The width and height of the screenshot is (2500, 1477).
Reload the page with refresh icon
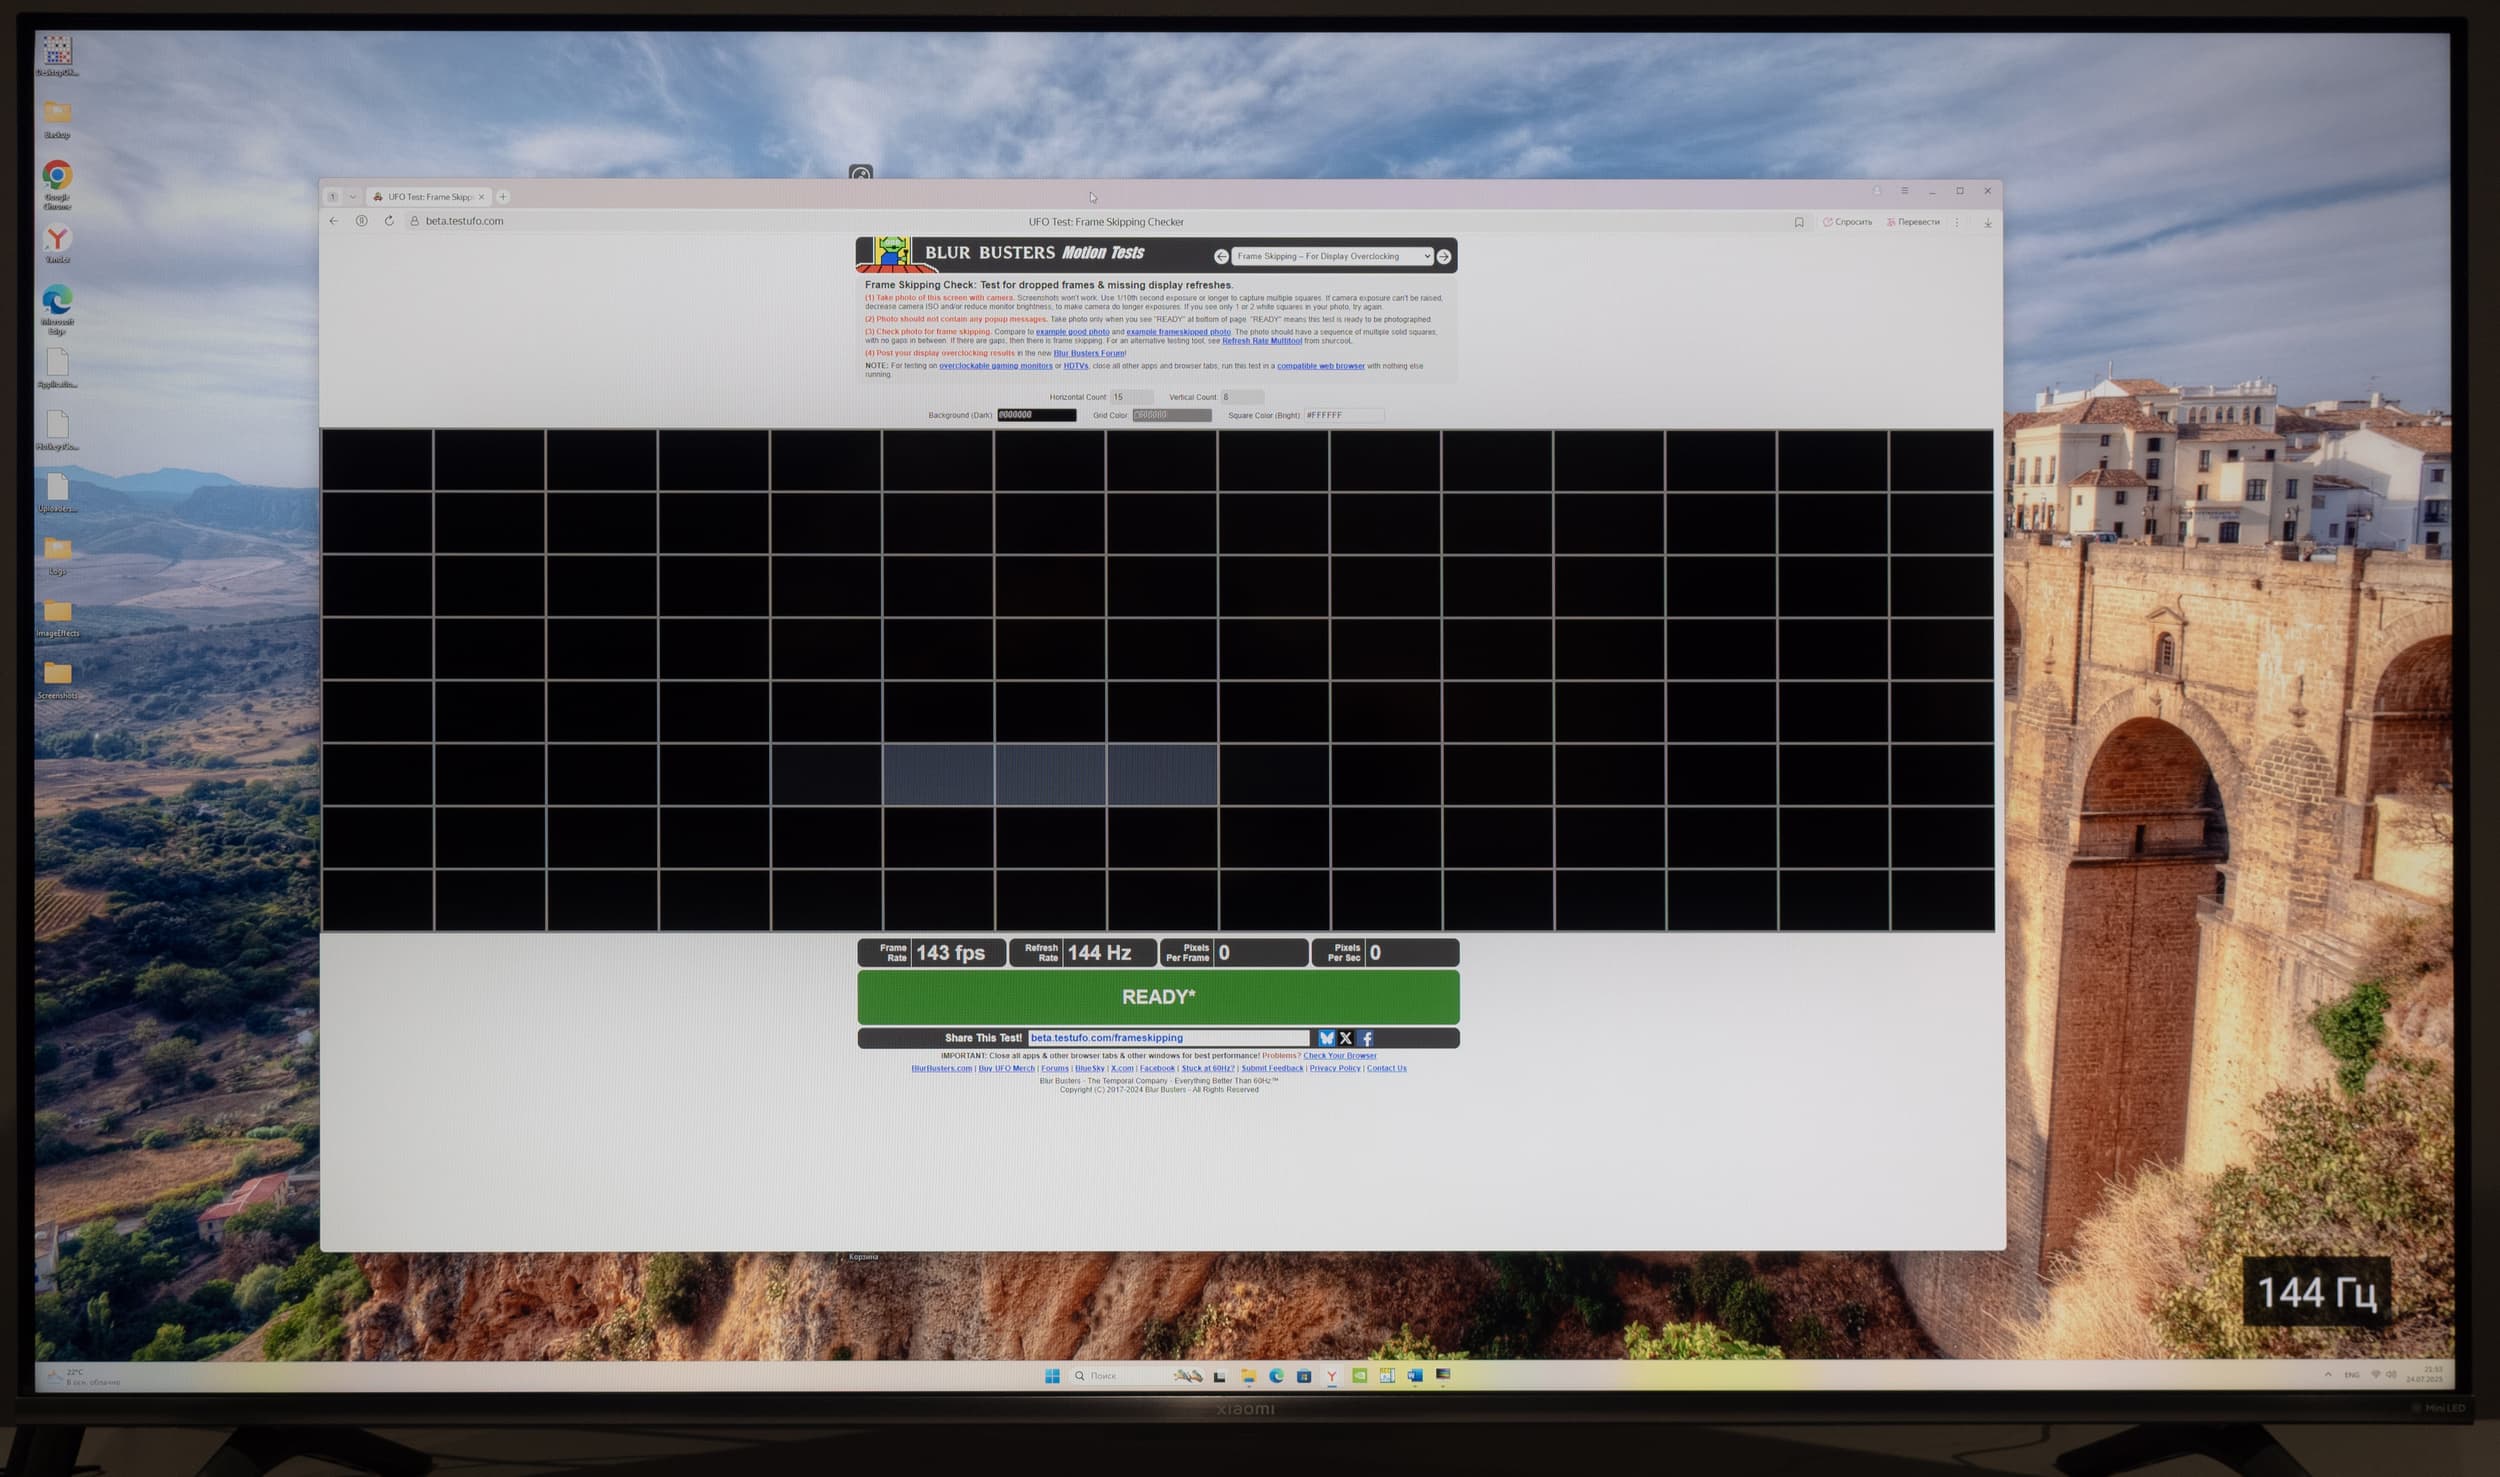coord(389,221)
